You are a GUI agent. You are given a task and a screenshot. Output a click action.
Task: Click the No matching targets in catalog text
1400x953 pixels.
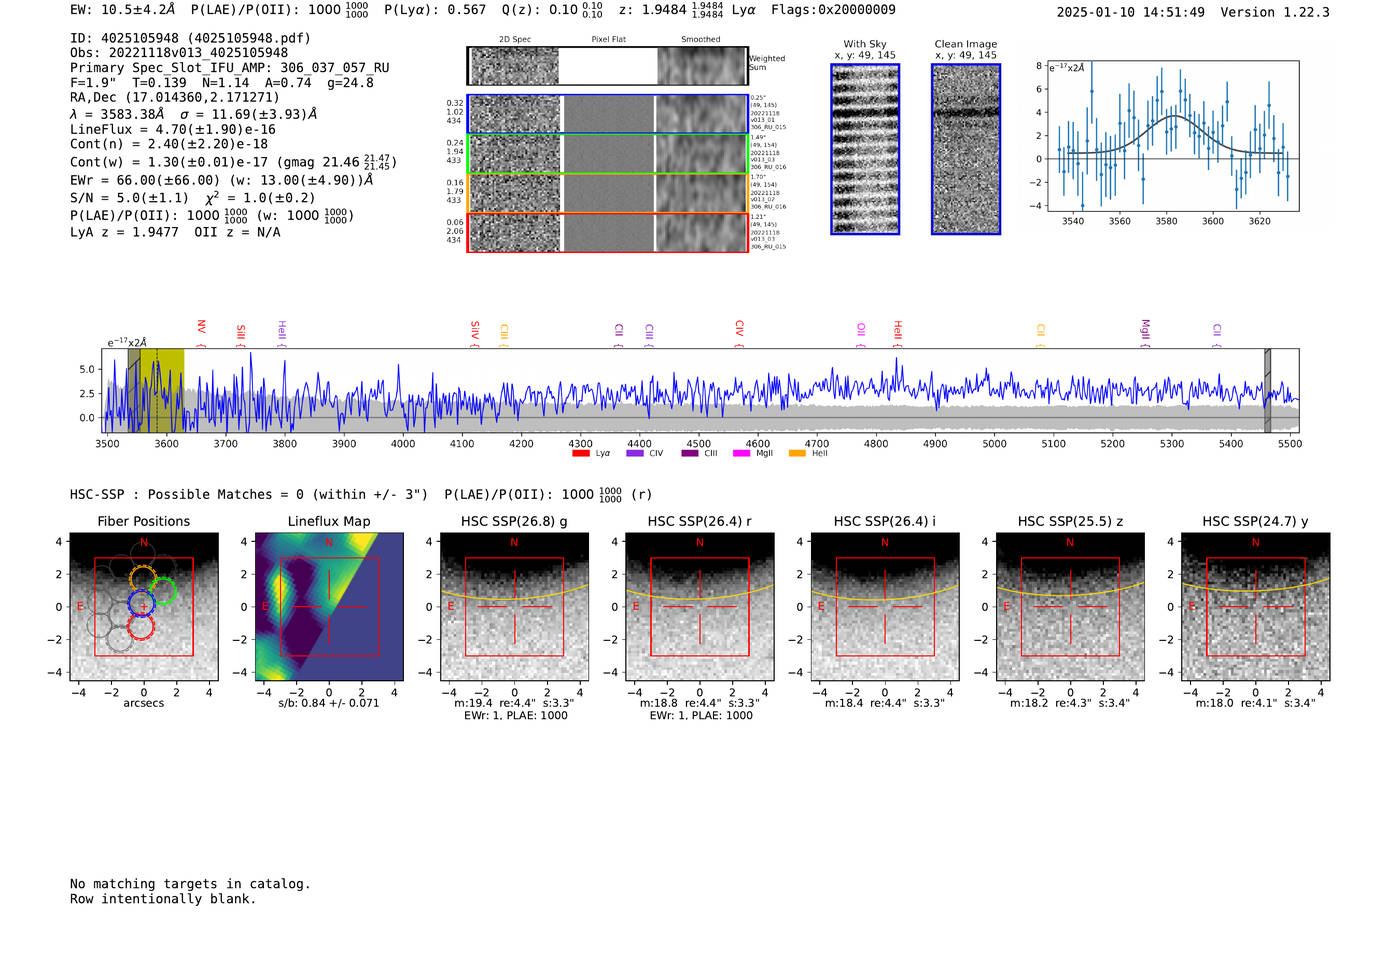coord(190,884)
